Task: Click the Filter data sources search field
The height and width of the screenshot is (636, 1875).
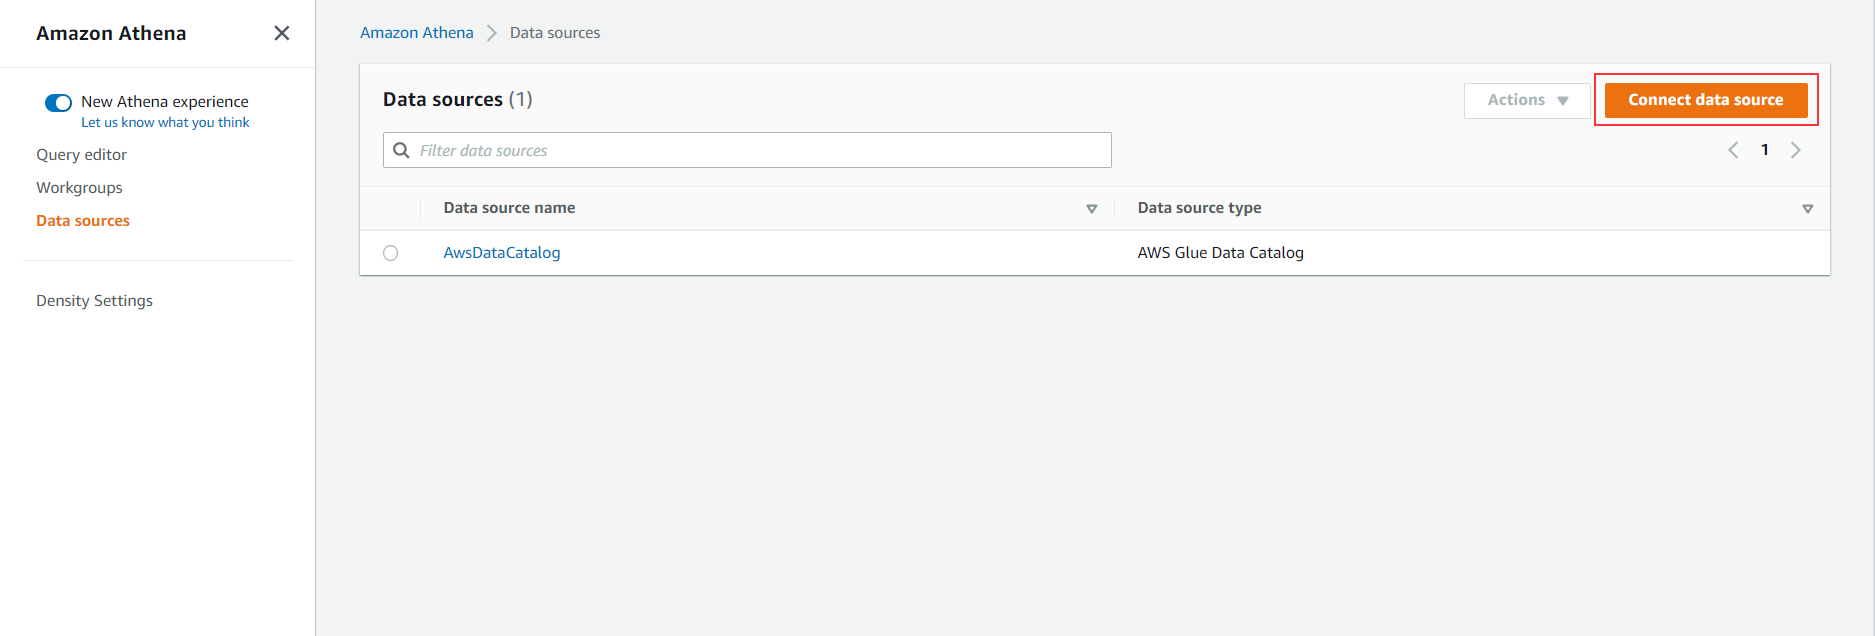Action: pyautogui.click(x=747, y=150)
